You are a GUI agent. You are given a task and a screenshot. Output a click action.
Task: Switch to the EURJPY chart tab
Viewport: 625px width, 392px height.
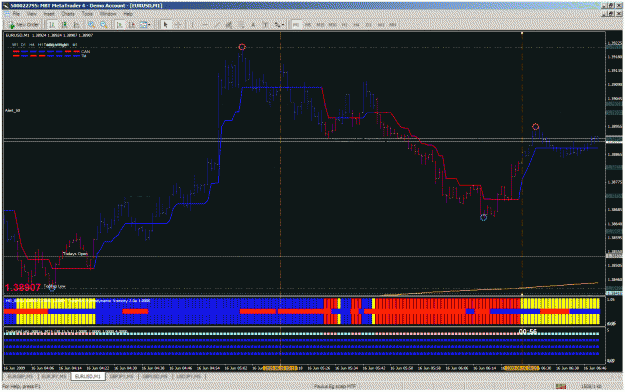click(54, 376)
